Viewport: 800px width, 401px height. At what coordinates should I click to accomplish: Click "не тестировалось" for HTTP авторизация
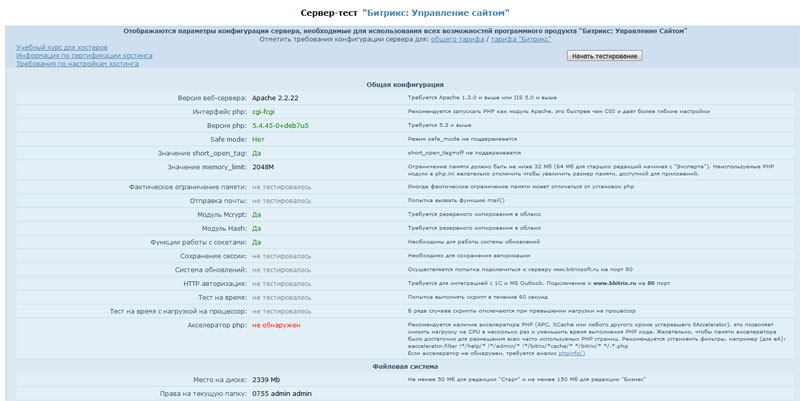[281, 284]
